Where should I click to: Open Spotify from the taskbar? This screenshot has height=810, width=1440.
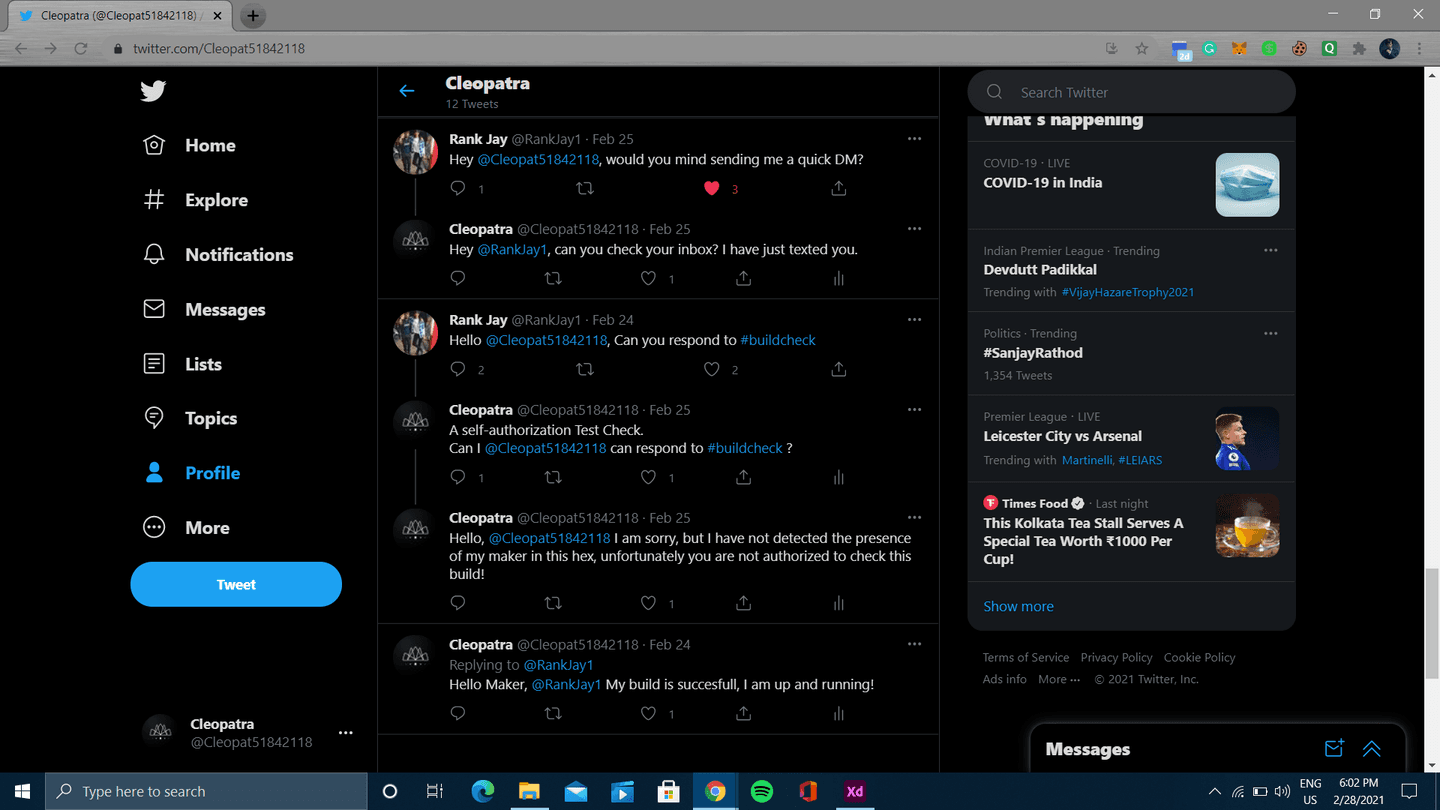761,791
